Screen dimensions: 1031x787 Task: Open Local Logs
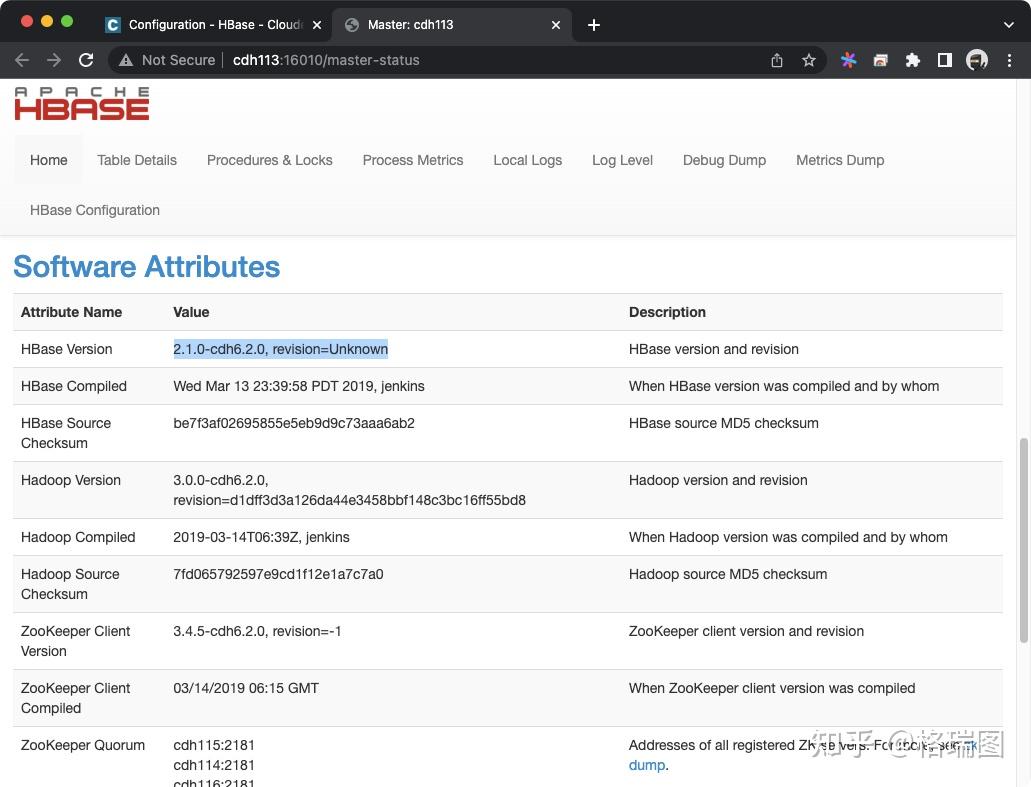[x=527, y=159]
